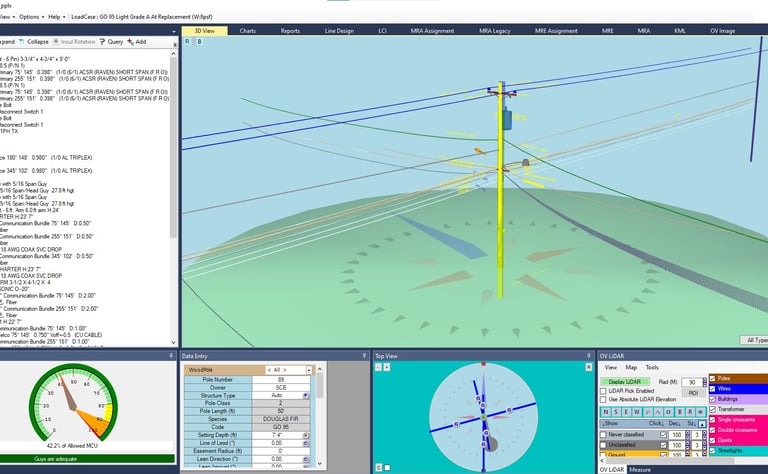Viewport: 768px width, 474px height.
Task: Click the W direction button in OV LiDAR
Action: point(637,412)
